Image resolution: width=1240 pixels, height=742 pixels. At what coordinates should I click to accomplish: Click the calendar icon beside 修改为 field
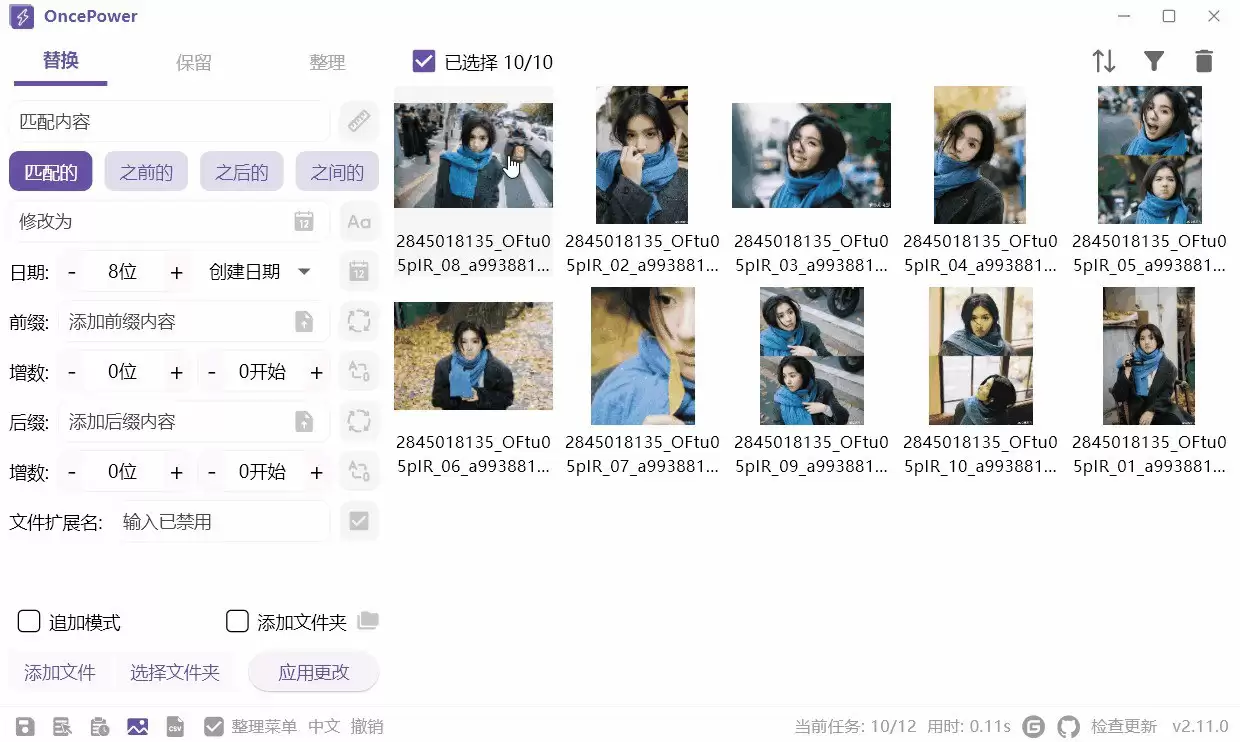(305, 222)
